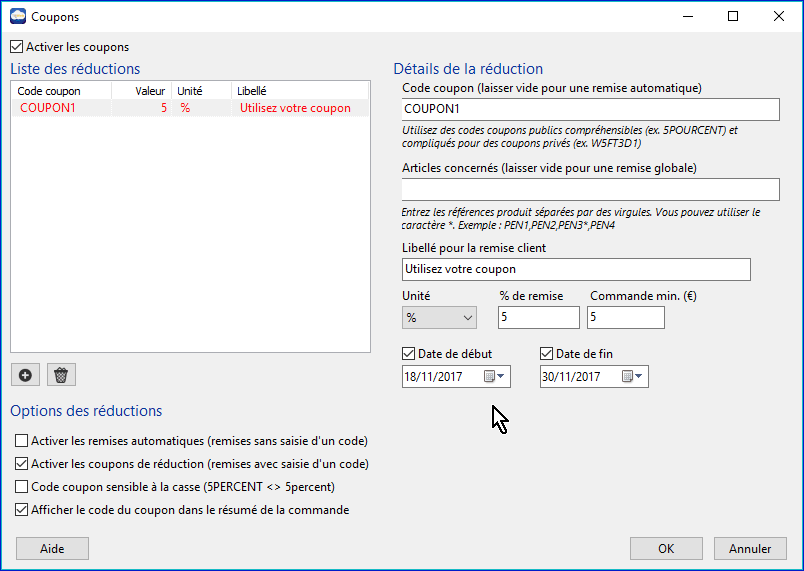Click into the Commande min. field

pos(626,317)
